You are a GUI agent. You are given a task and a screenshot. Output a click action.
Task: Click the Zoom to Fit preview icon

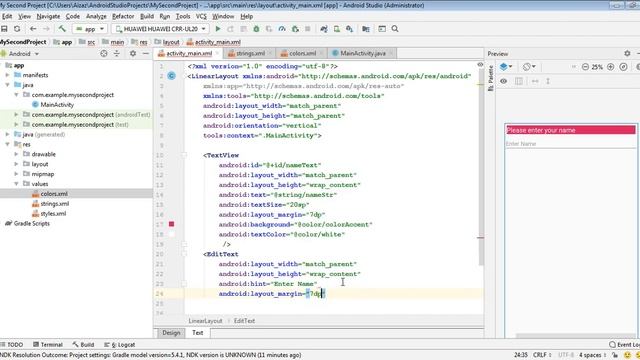(x=623, y=67)
